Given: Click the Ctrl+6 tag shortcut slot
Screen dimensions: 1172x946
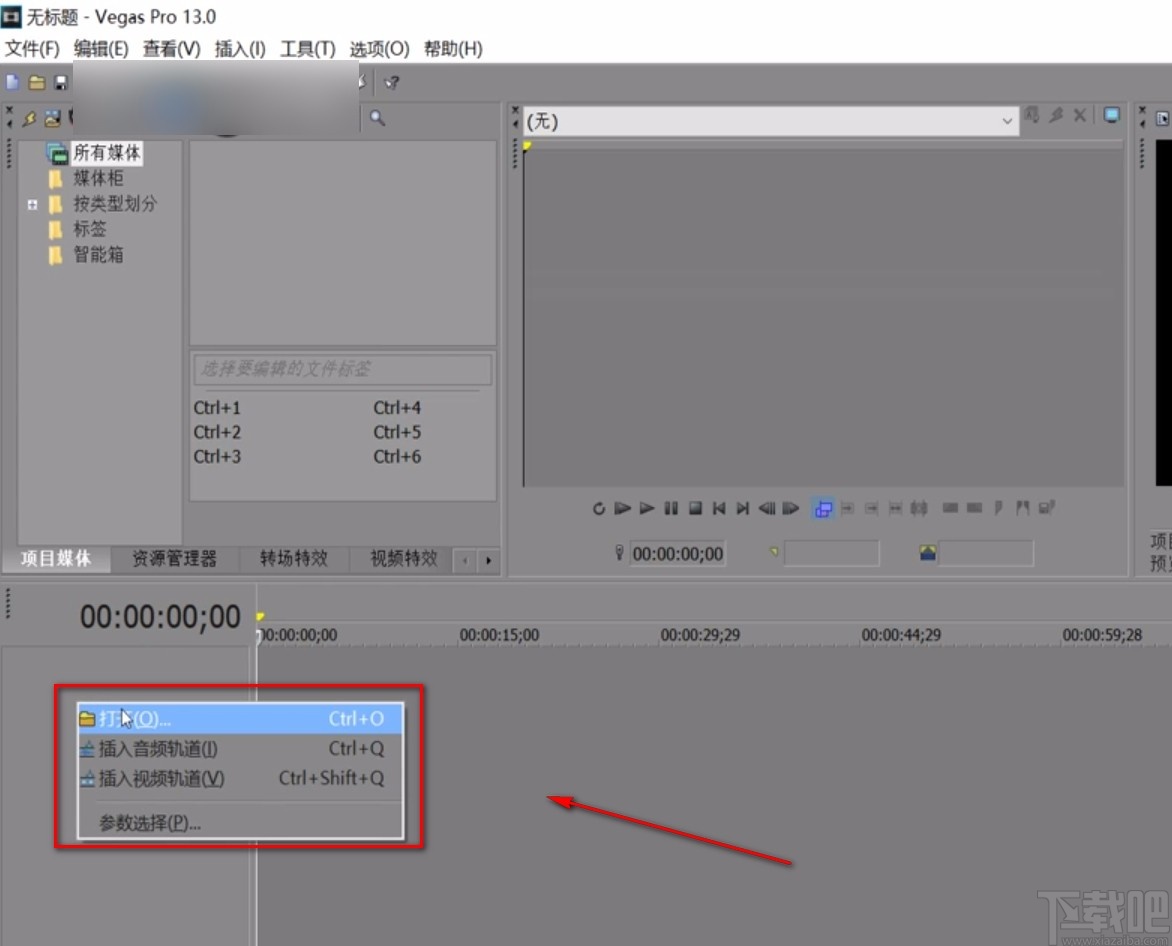Looking at the screenshot, I should click(x=397, y=457).
